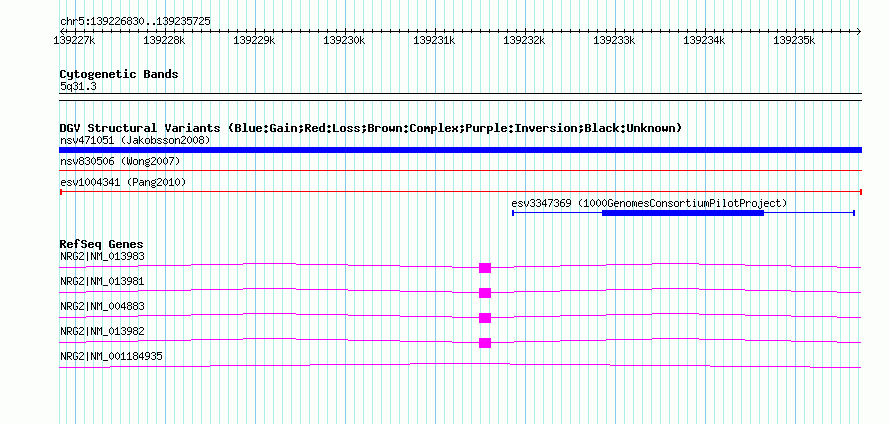Click the 139231k ruler tick label
The width and height of the screenshot is (890, 424).
[434, 40]
